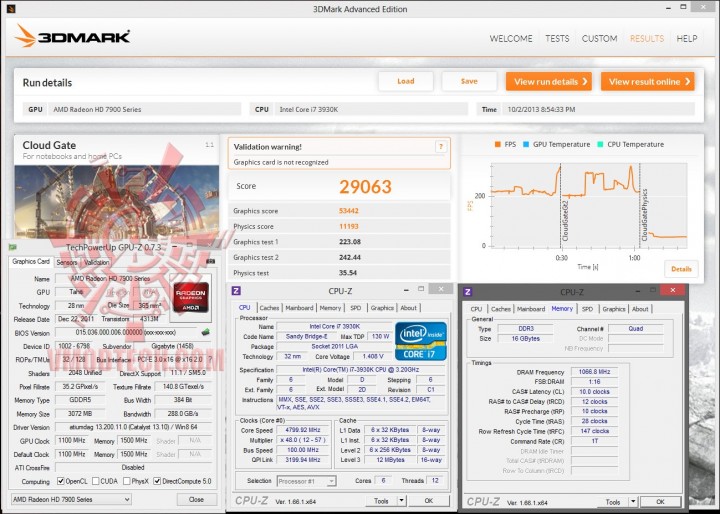Toggle the CUDA checkbox in GPU-Z

[96, 481]
